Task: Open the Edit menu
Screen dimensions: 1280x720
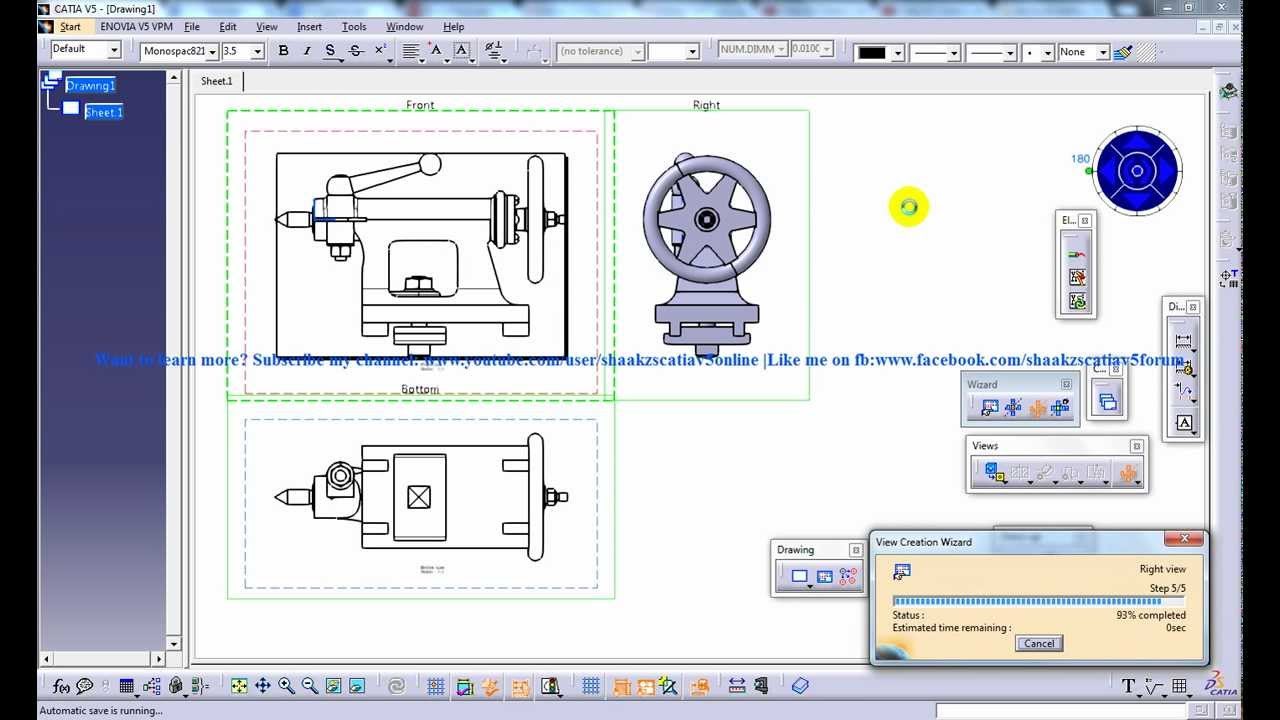Action: [228, 27]
